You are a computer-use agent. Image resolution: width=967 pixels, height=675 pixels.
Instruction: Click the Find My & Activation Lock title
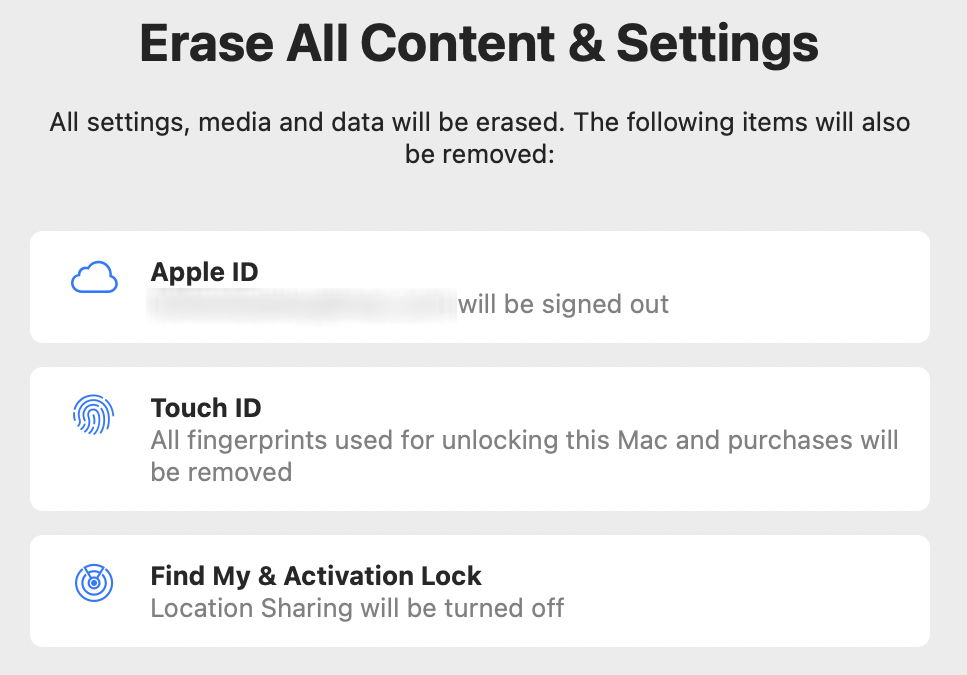pyautogui.click(x=314, y=576)
